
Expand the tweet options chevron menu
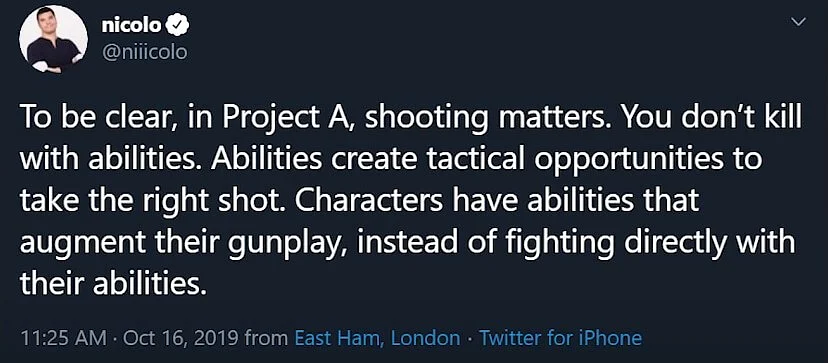tap(799, 22)
